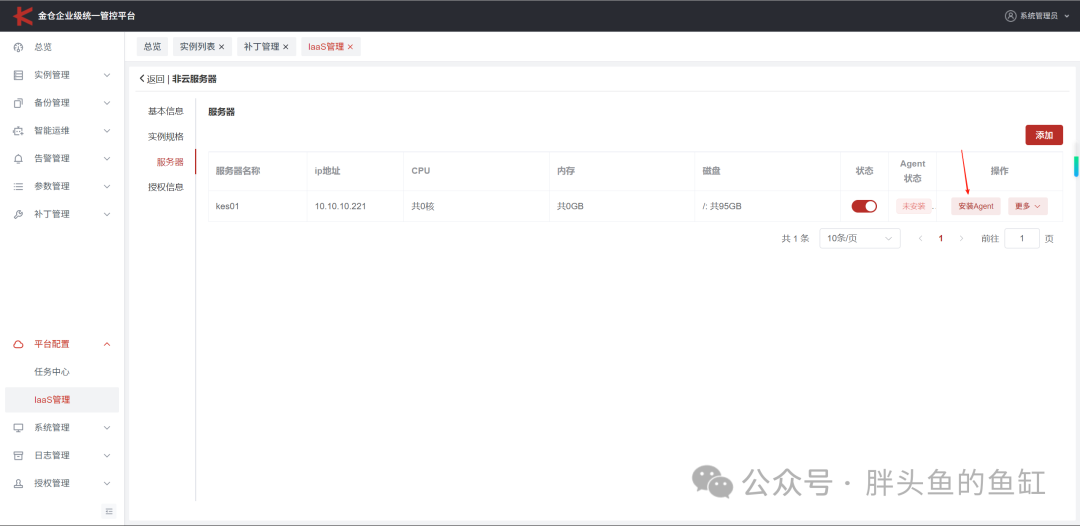
Task: Click the vertical scrollbar thumb
Action: (x=1075, y=167)
